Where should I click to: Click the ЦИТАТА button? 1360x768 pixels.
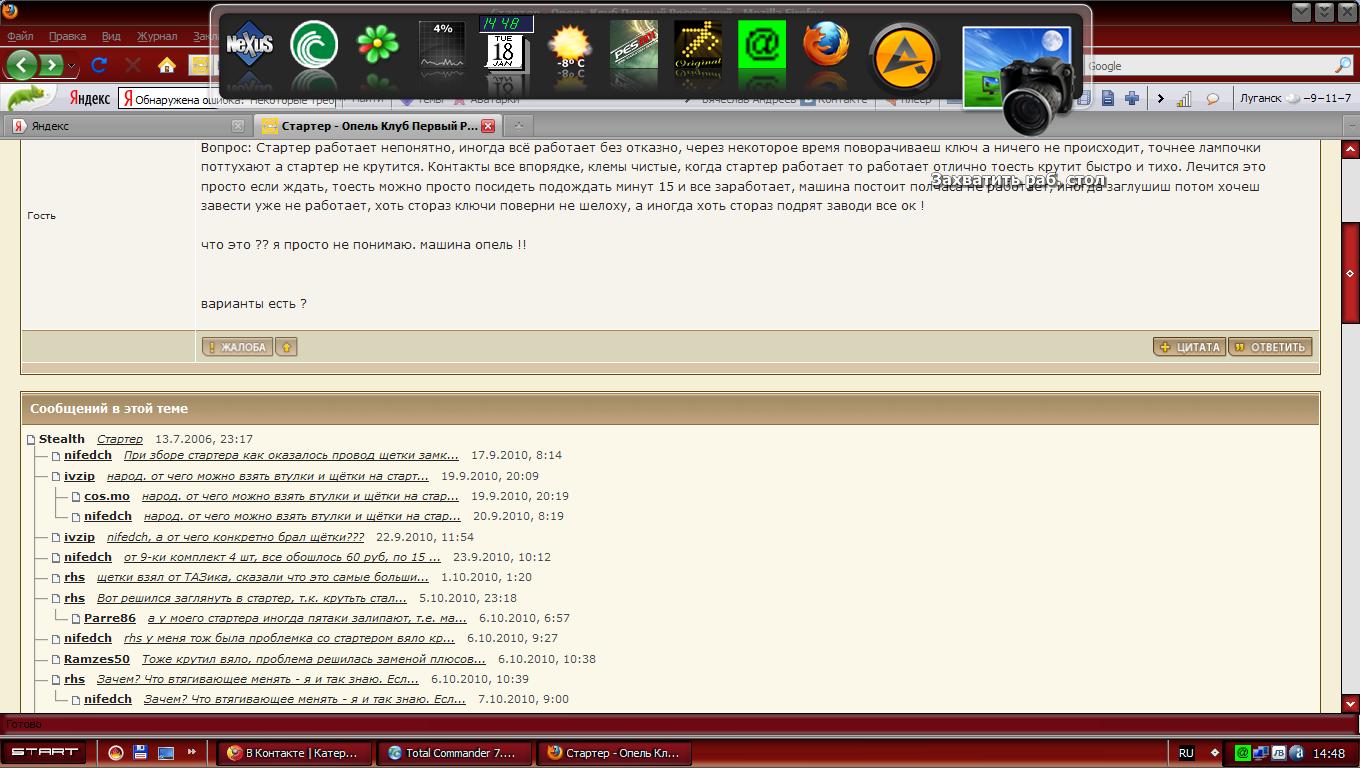pyautogui.click(x=1189, y=347)
